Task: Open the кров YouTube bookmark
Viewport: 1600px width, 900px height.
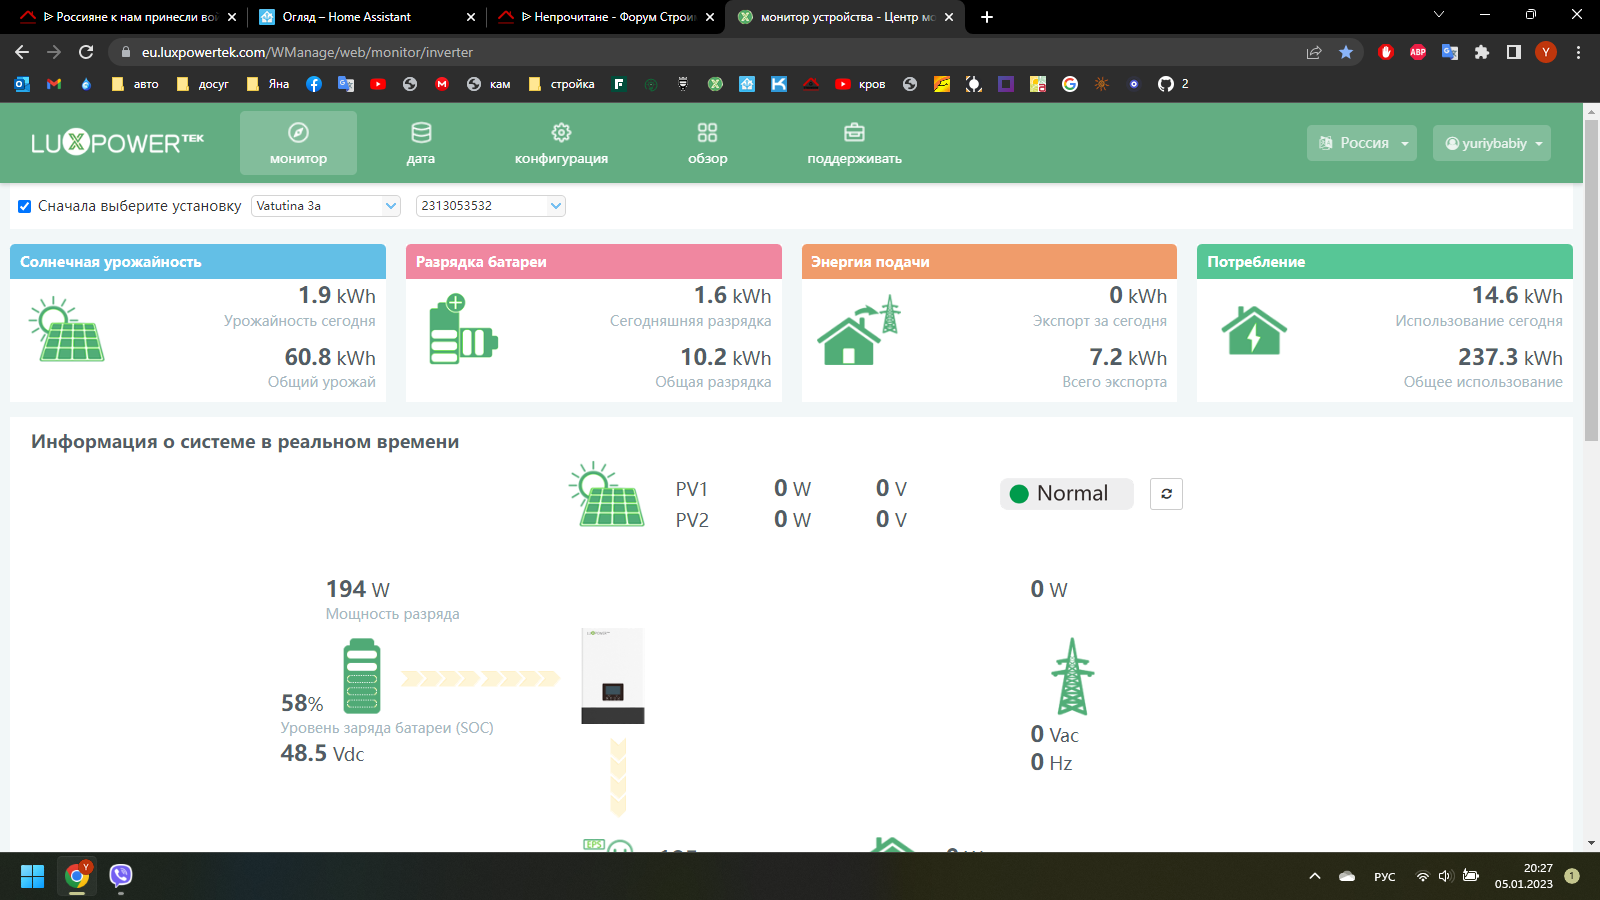Action: pos(860,84)
